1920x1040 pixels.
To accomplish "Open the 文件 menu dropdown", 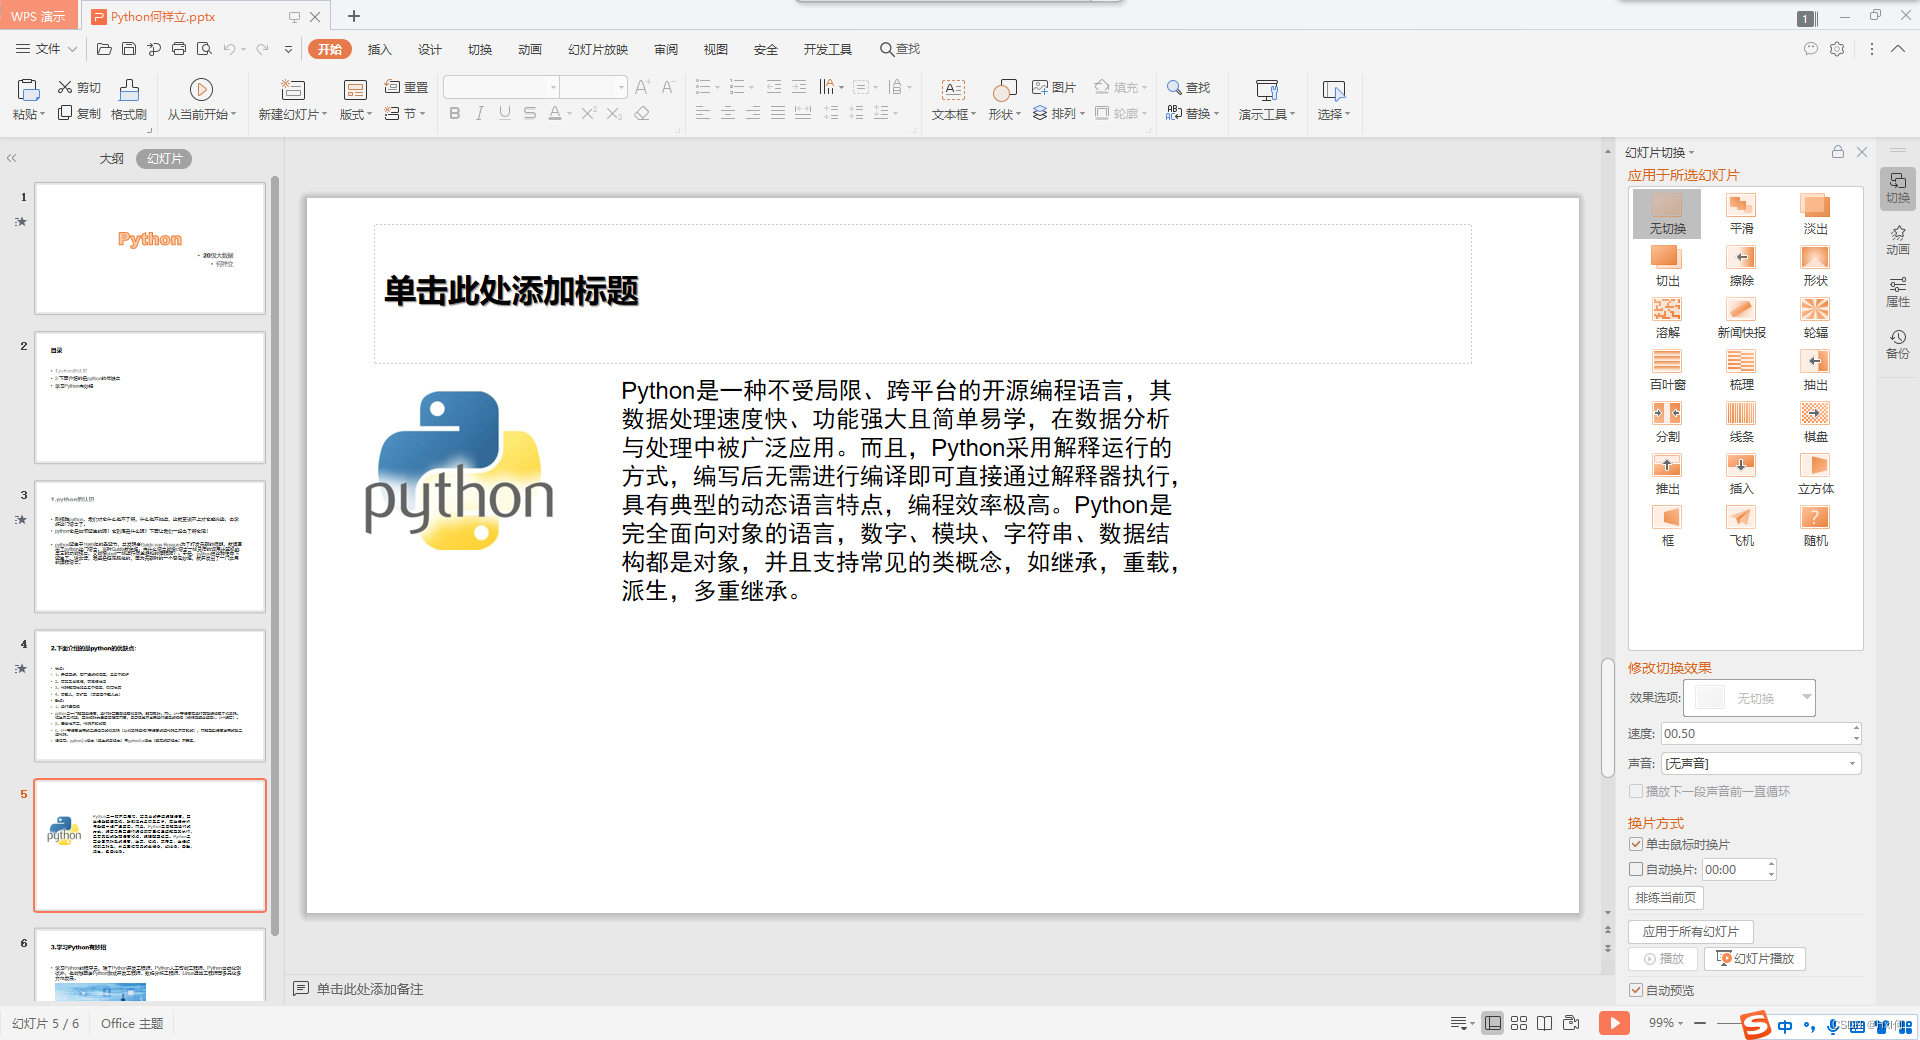I will (x=45, y=49).
